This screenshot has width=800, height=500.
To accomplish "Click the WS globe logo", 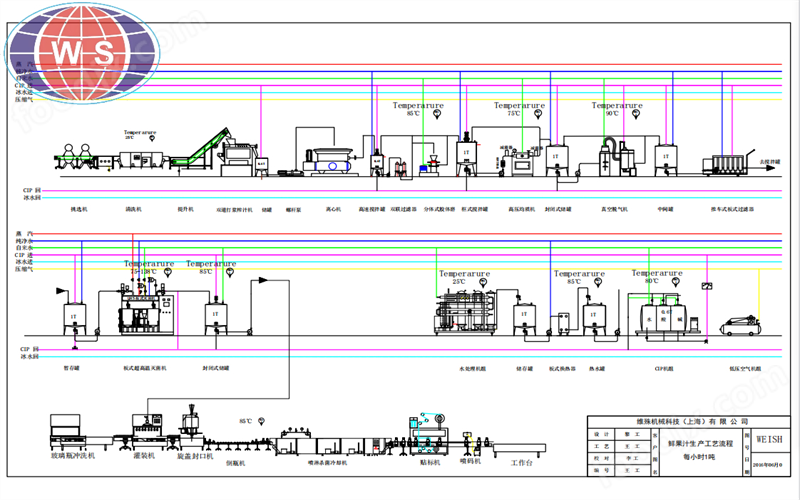I will click(79, 52).
